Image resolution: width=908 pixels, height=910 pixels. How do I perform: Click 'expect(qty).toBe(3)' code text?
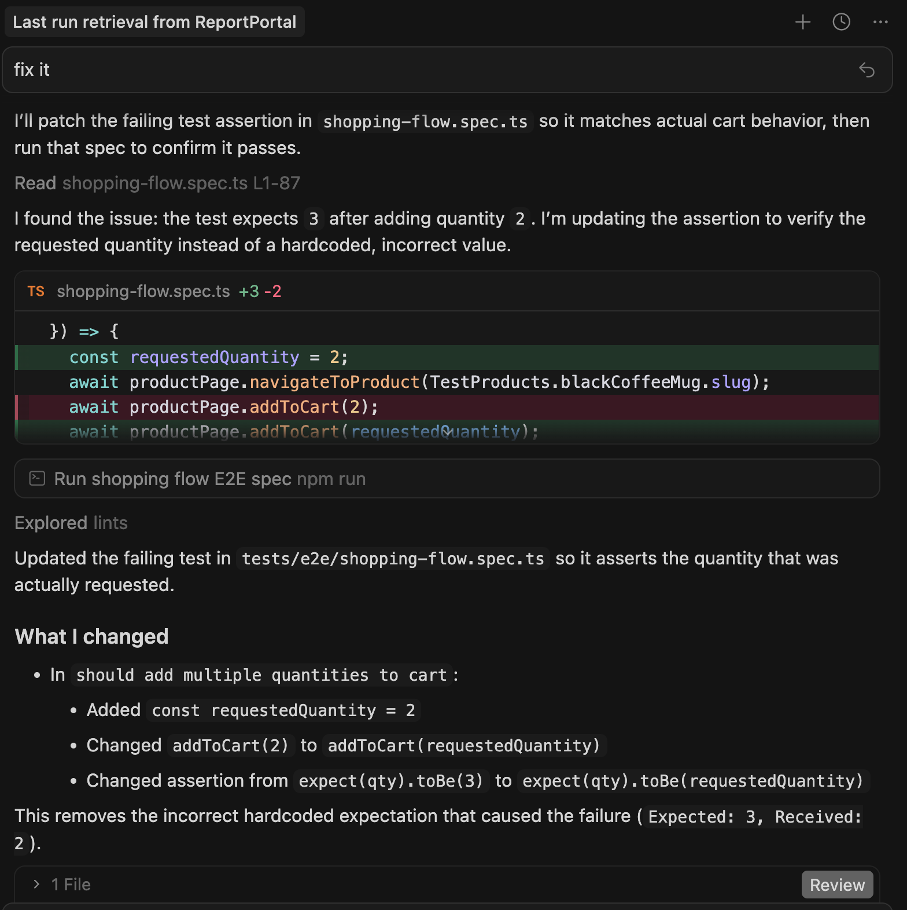click(390, 781)
